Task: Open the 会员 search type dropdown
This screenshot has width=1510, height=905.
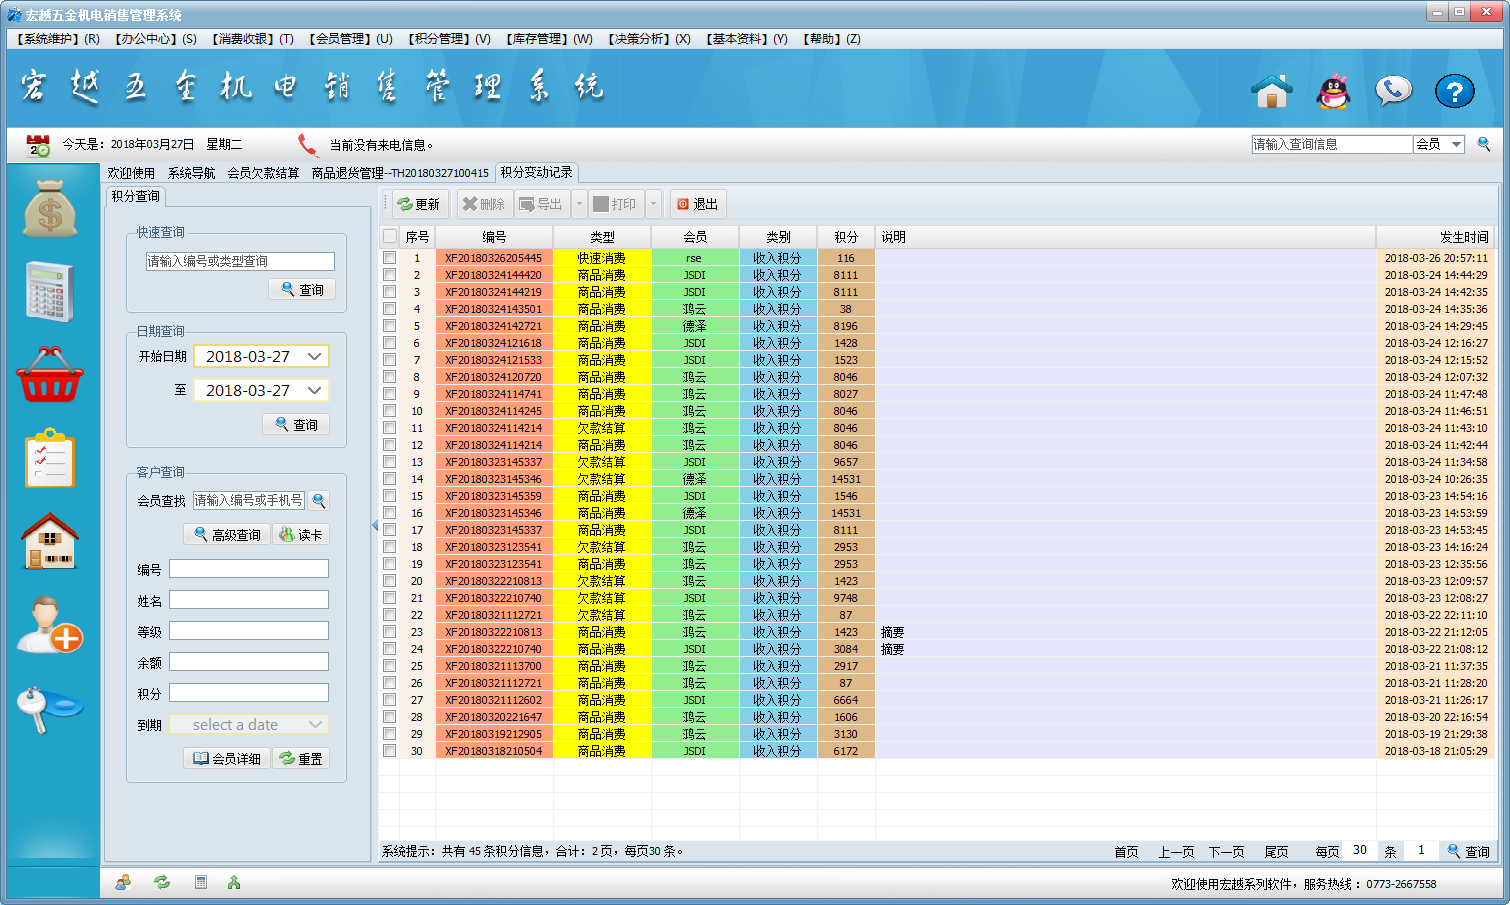Action: (1456, 144)
